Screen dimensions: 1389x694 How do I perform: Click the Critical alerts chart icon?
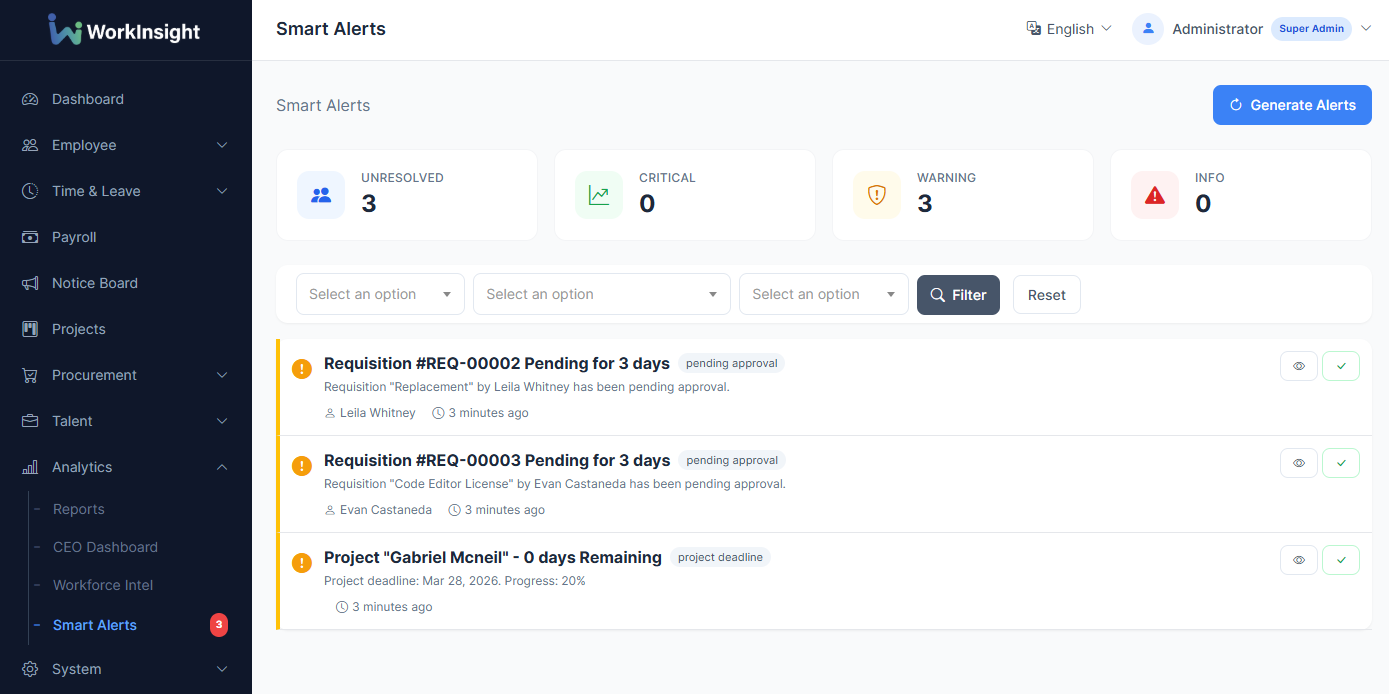(x=598, y=195)
